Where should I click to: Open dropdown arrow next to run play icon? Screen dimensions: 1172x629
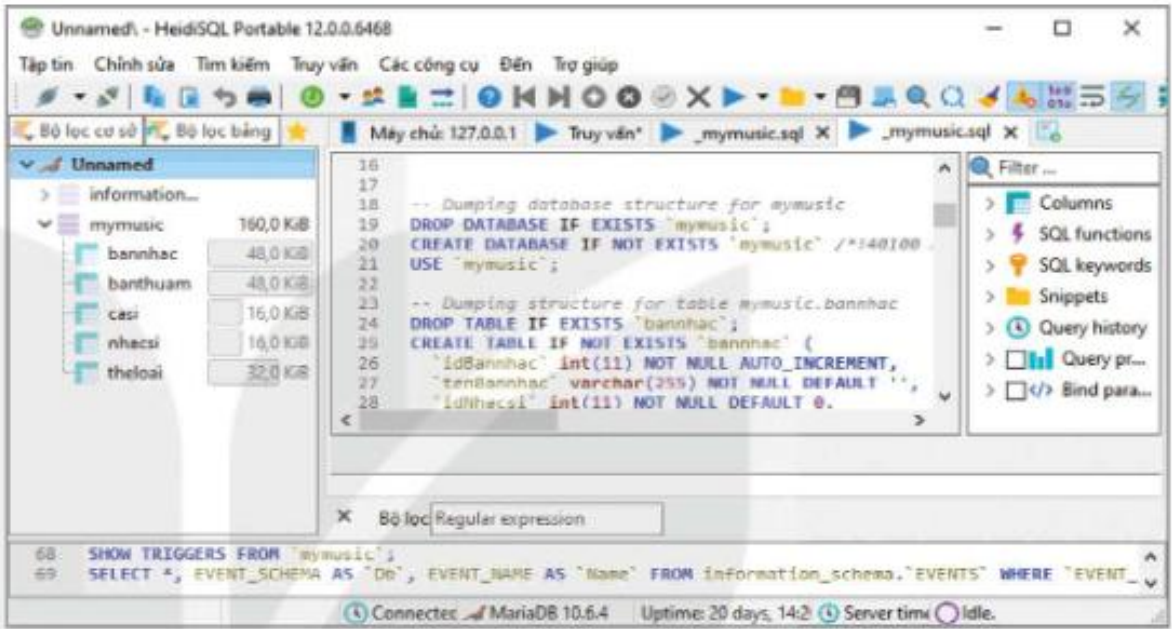coord(762,97)
